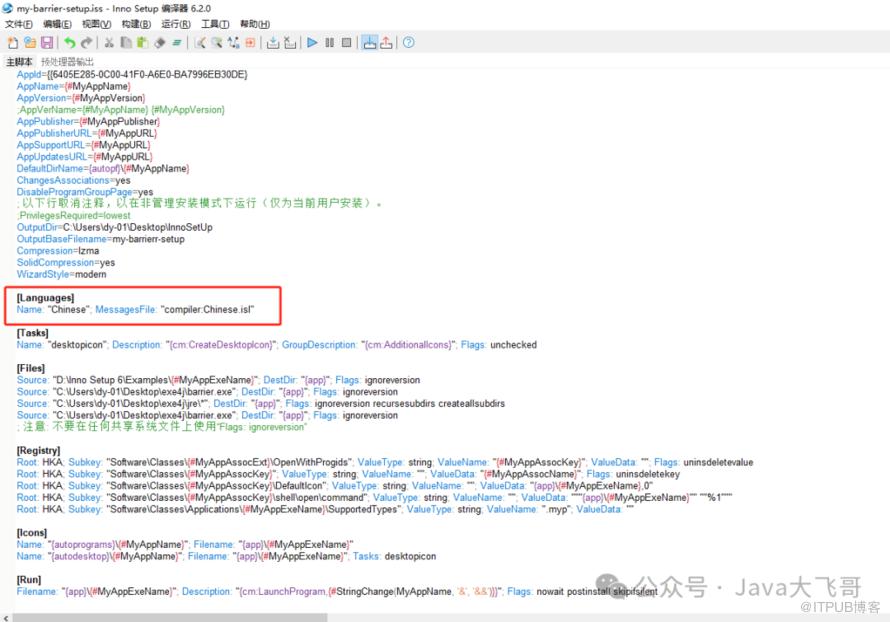Save the script with the floppy disk icon
890x622 pixels.
click(x=46, y=43)
